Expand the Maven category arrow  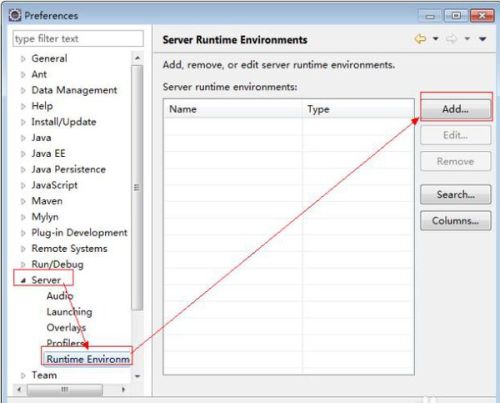tap(23, 201)
